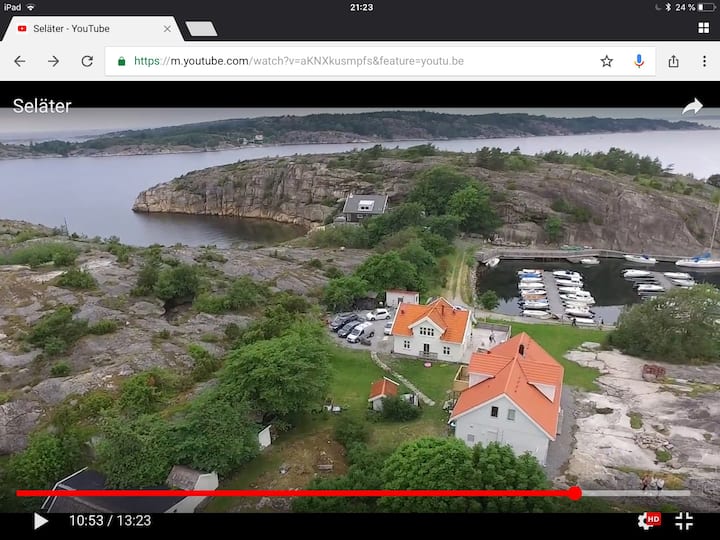Bookmark this page with the star icon
The width and height of the screenshot is (720, 540).
[x=607, y=61]
